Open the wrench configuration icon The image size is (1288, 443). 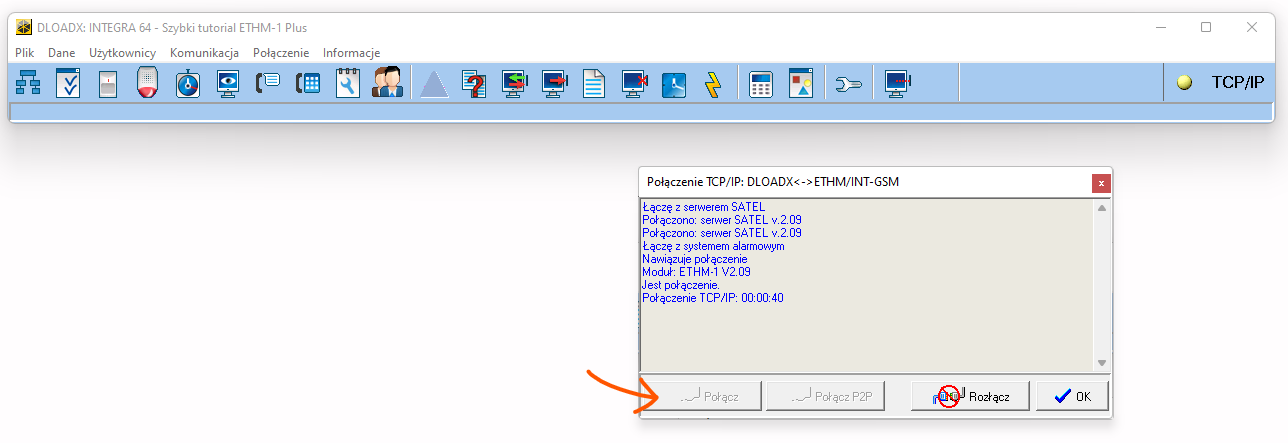click(x=848, y=83)
